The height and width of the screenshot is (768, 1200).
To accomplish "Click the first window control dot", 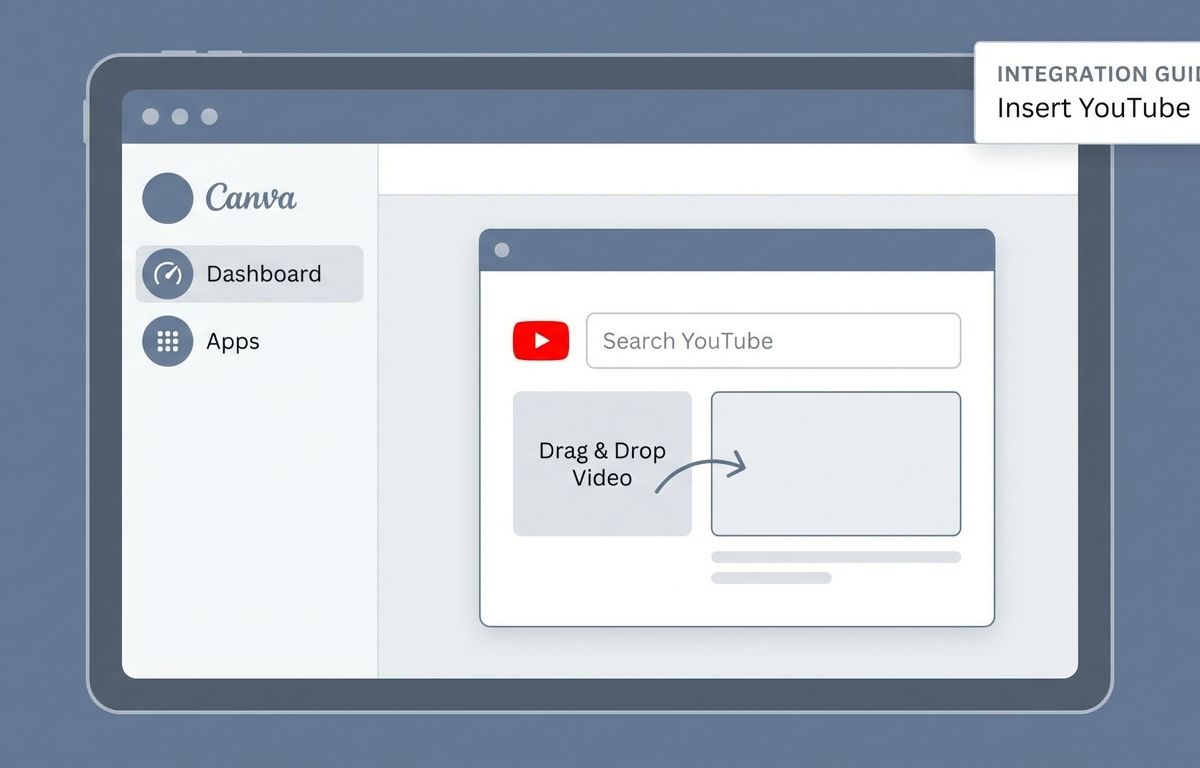I will [x=151, y=117].
